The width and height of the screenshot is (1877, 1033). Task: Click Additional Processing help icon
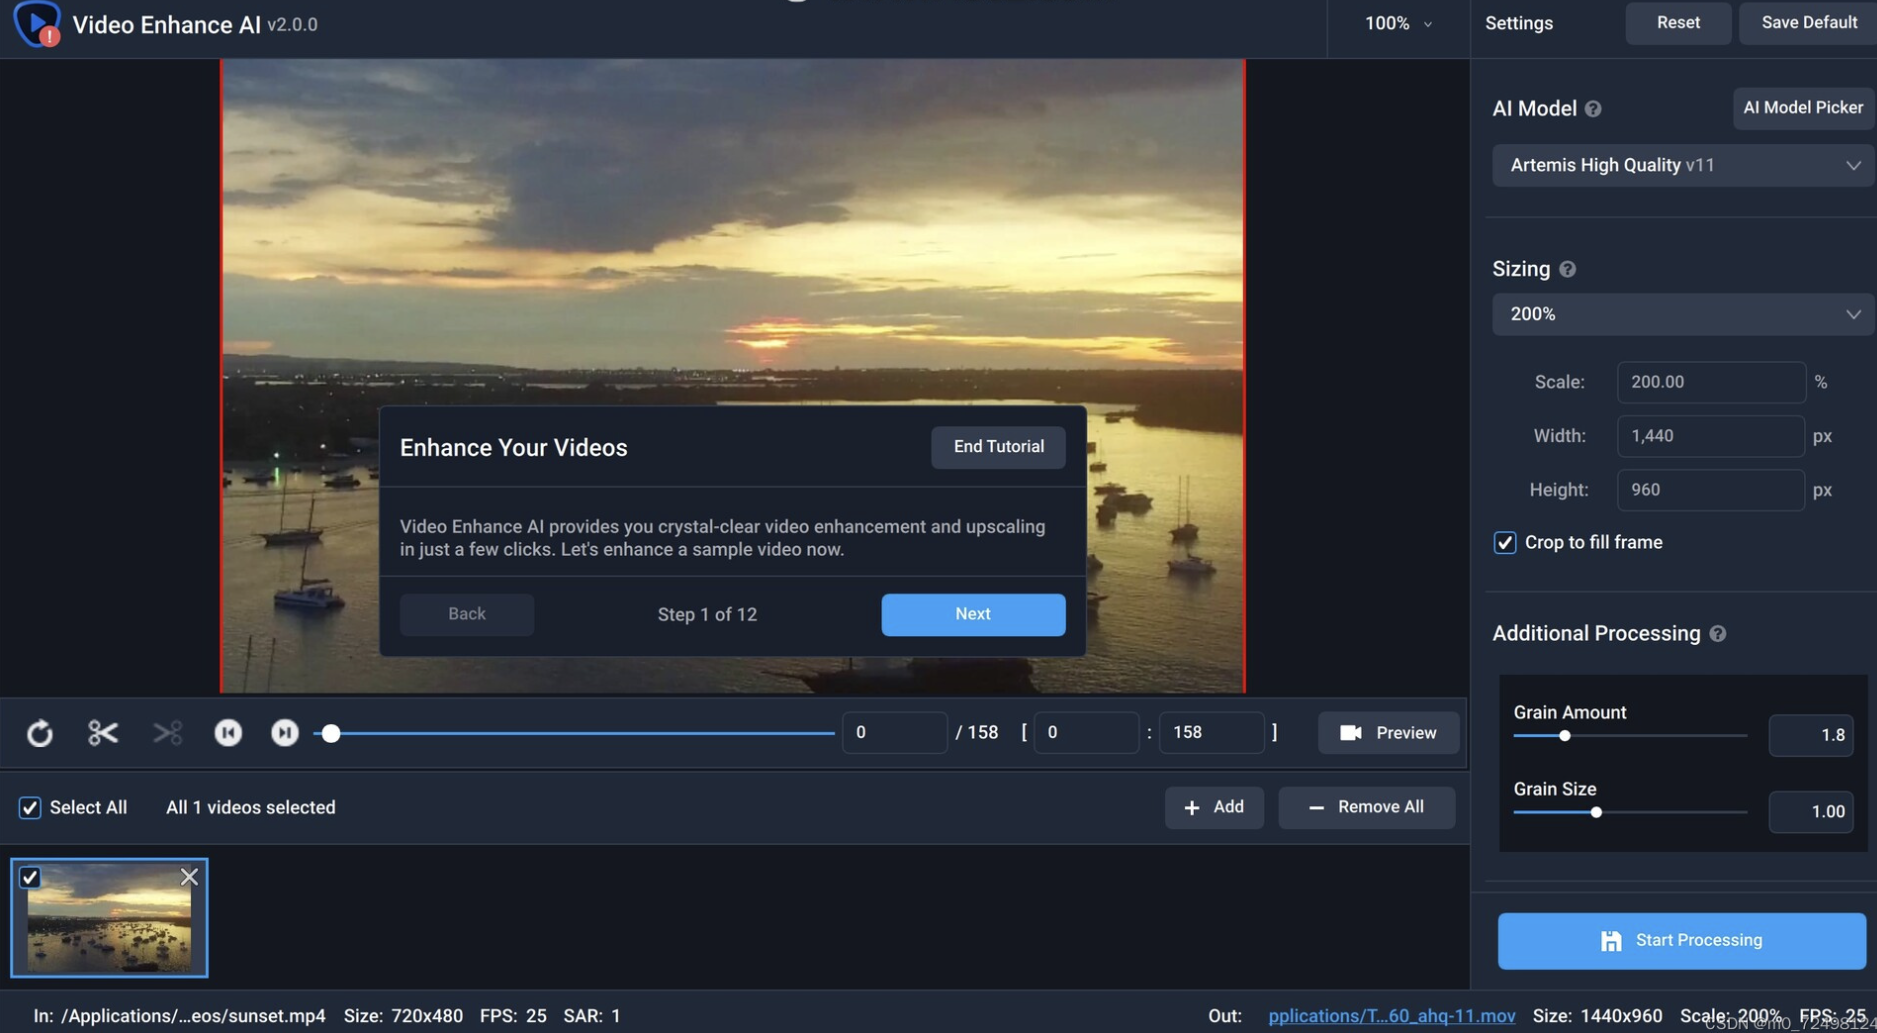[x=1717, y=634]
